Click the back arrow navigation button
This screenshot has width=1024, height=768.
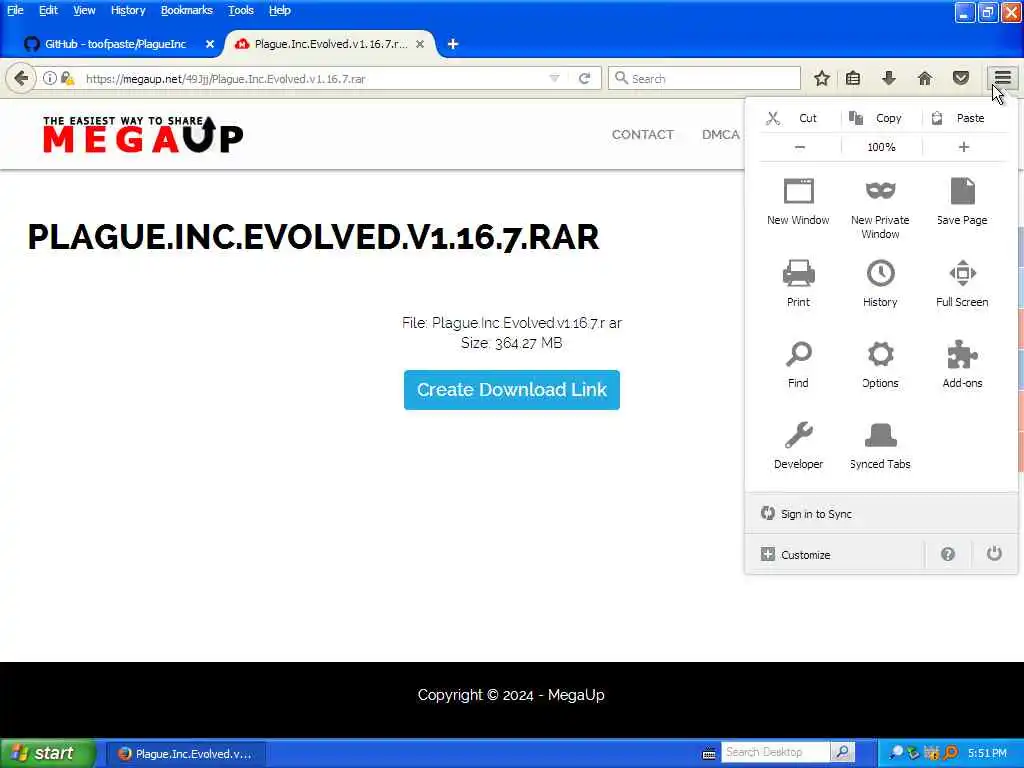21,79
